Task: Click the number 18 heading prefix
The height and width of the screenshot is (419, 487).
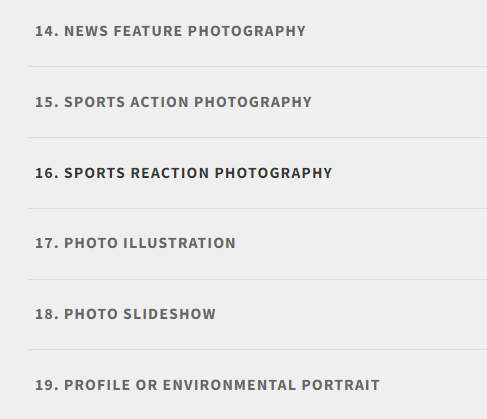Action: pos(47,314)
